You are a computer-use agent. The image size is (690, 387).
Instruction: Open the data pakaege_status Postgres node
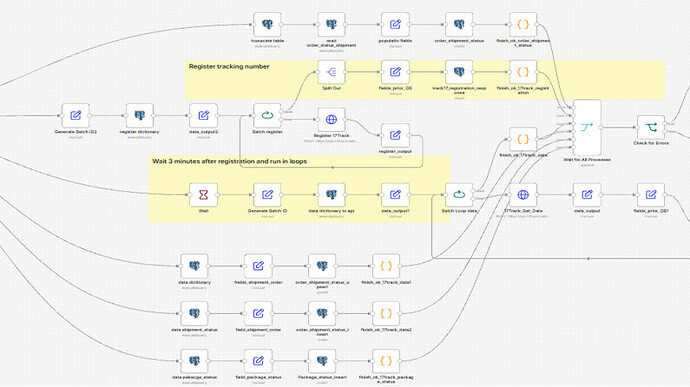point(195,361)
